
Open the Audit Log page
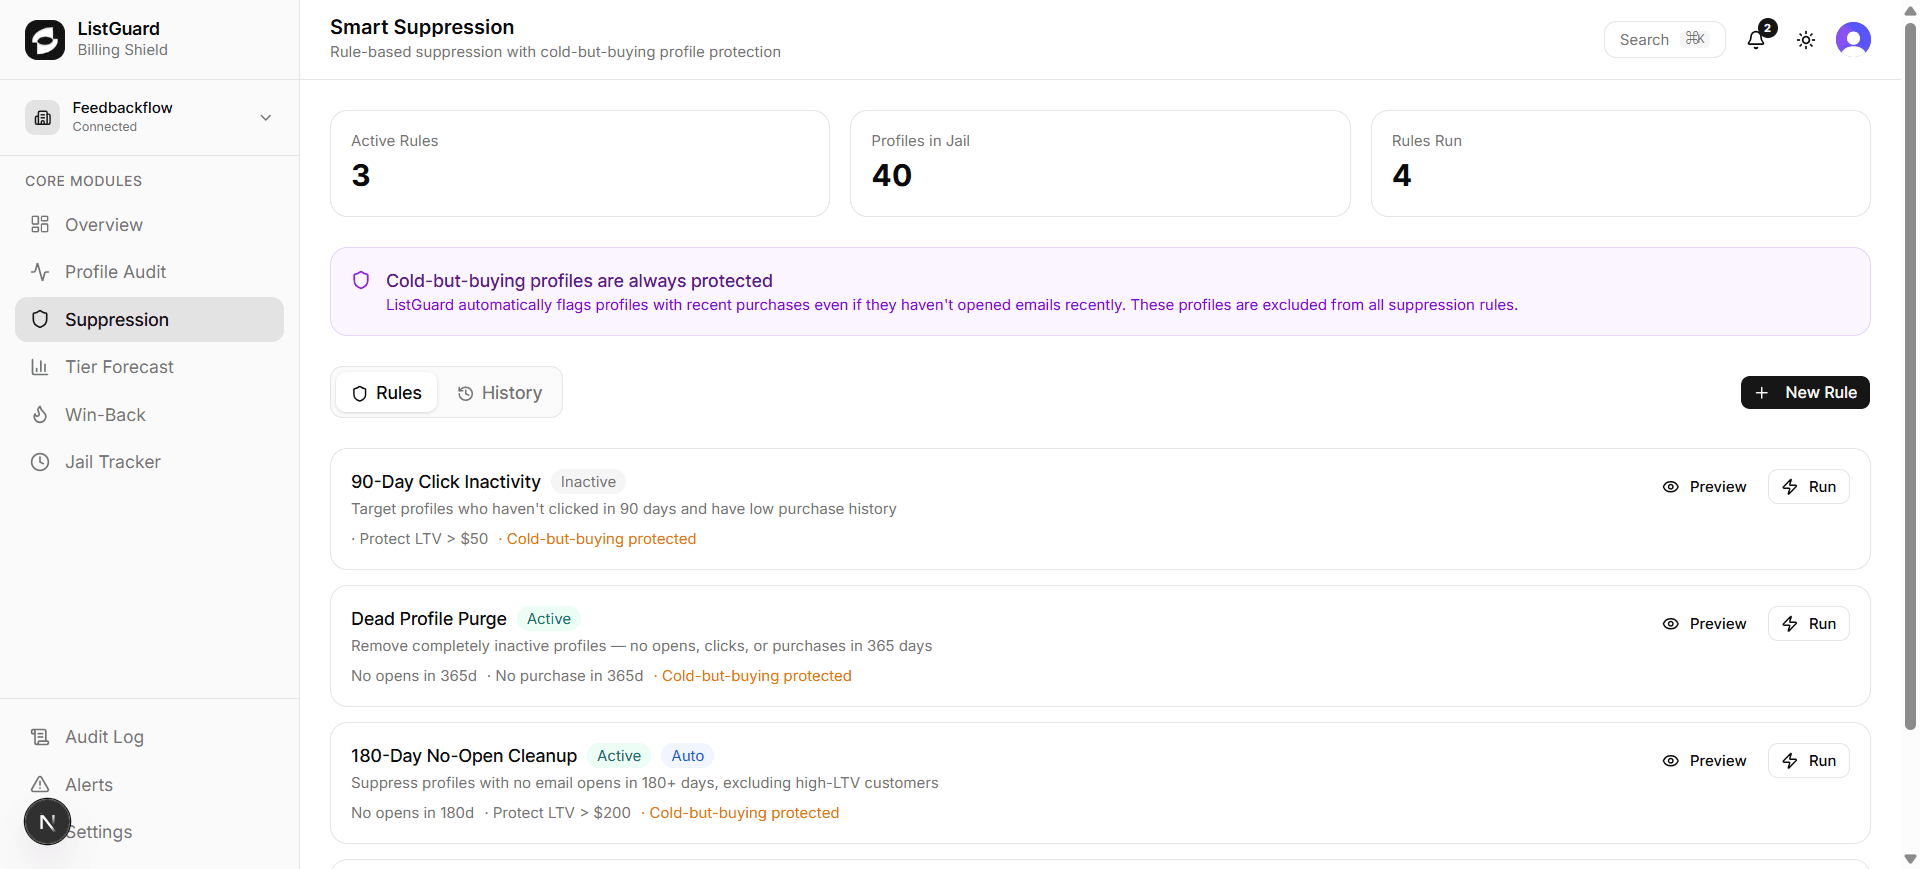pos(104,737)
